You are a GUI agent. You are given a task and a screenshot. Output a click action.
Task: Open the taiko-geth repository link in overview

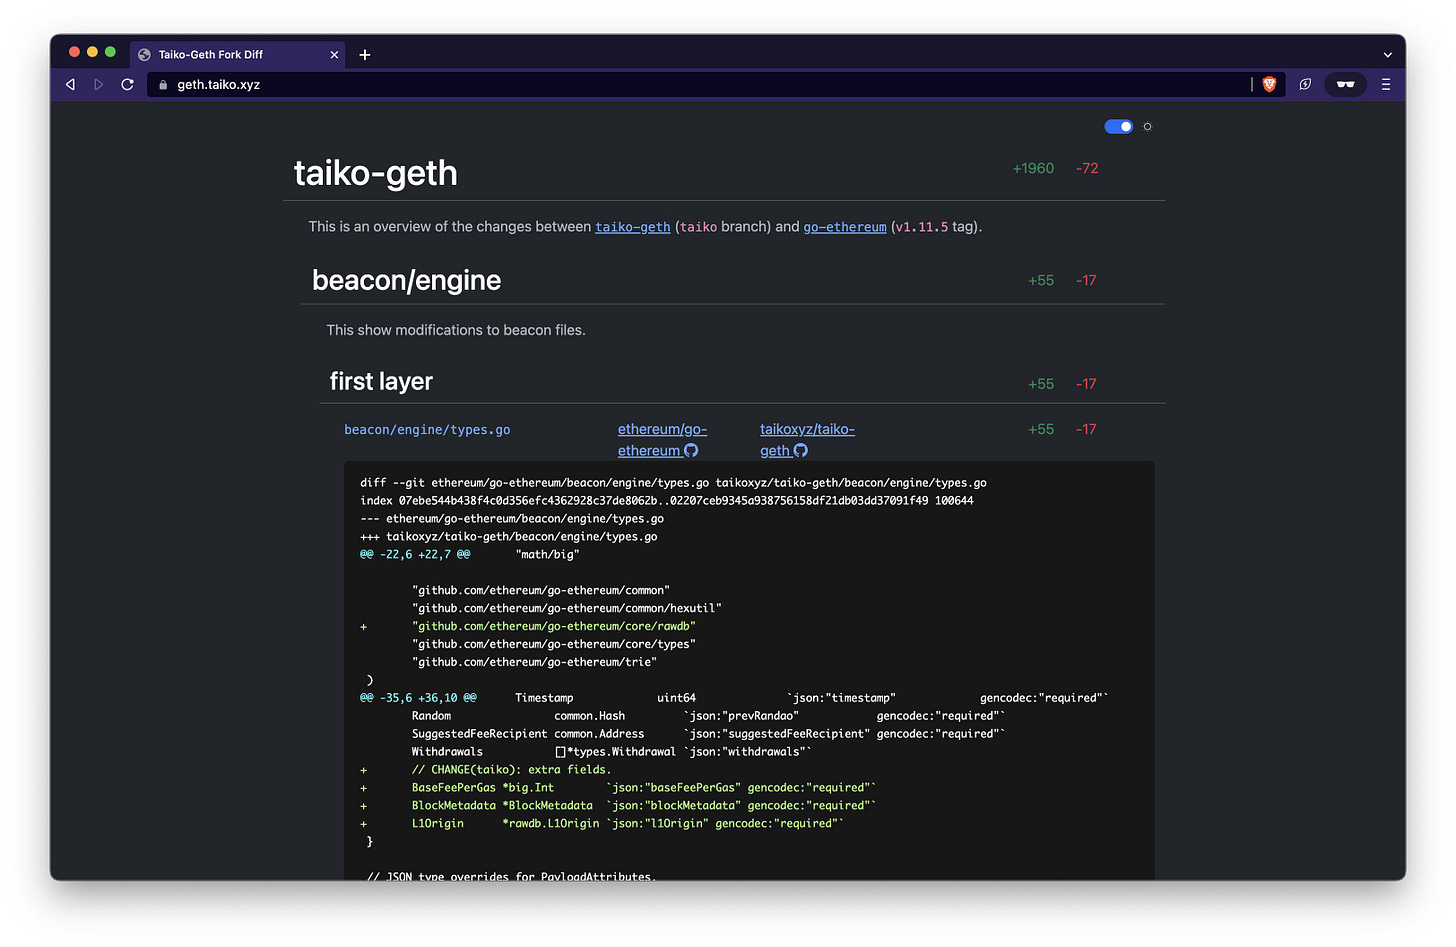click(633, 227)
